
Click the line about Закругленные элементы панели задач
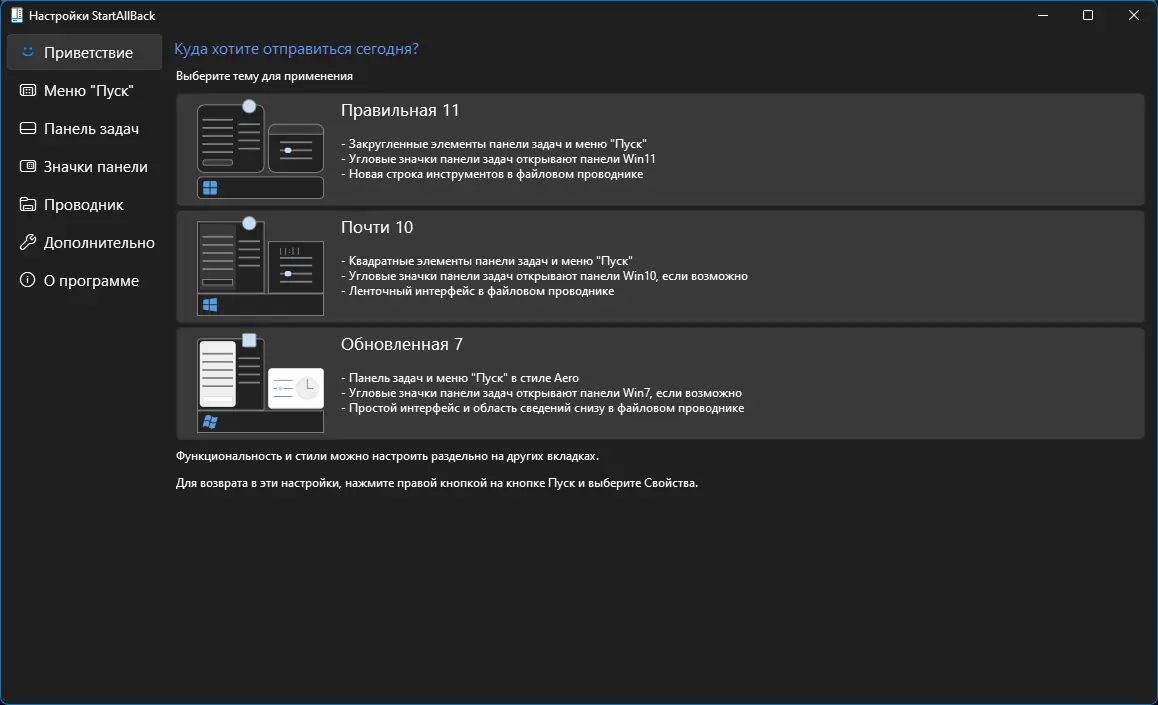[493, 144]
